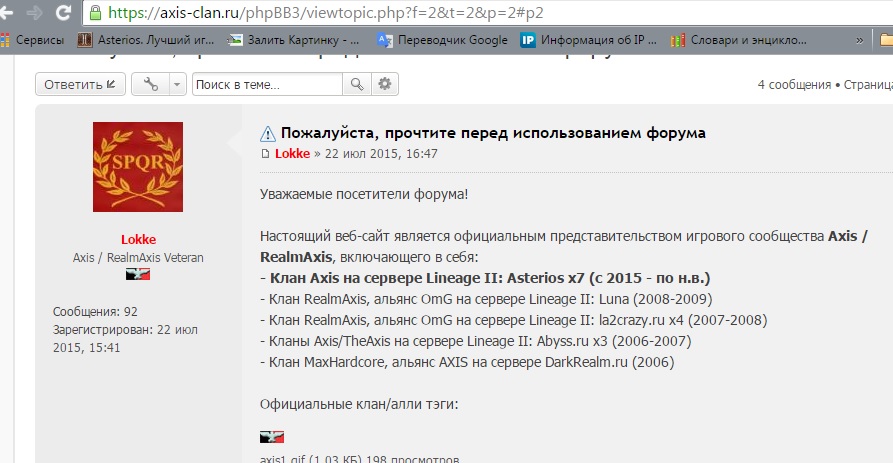
Task: Click the Ответить reply button
Action: click(x=80, y=84)
